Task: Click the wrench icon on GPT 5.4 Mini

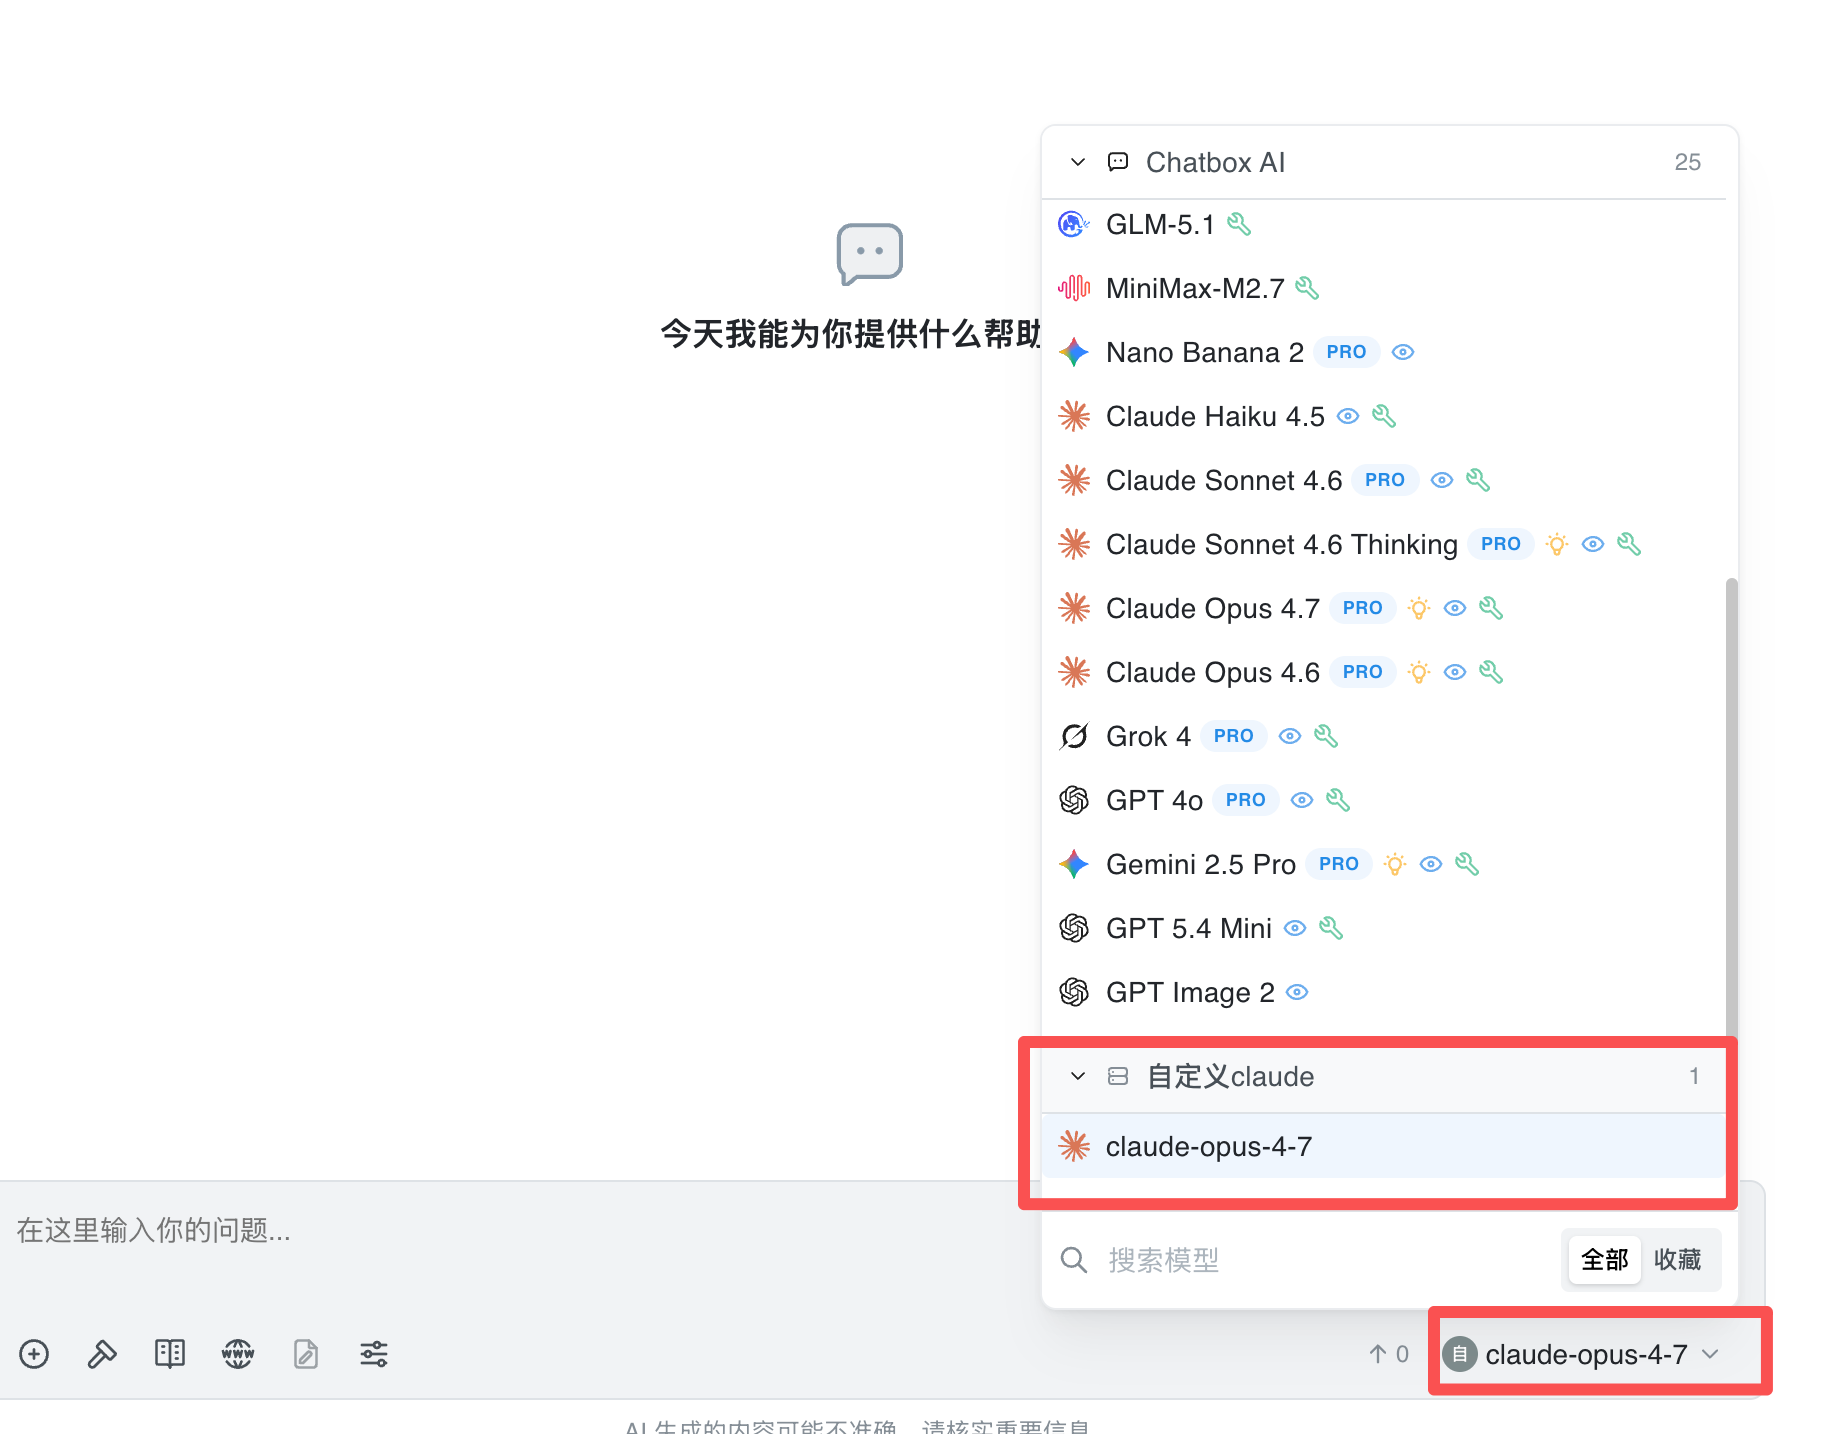Action: pos(1331,928)
